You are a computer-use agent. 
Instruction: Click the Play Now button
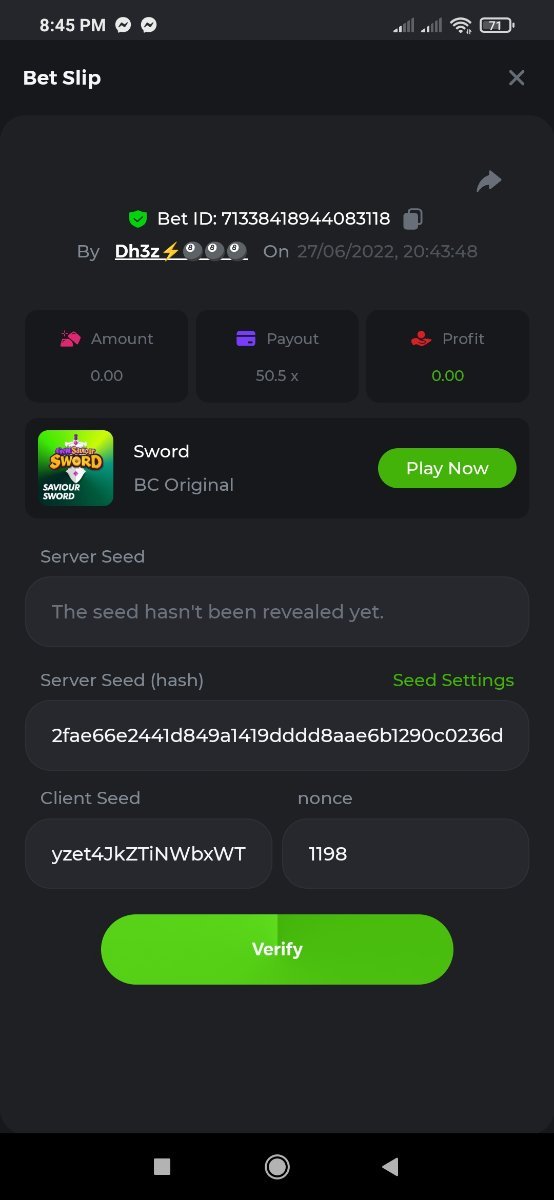click(447, 468)
